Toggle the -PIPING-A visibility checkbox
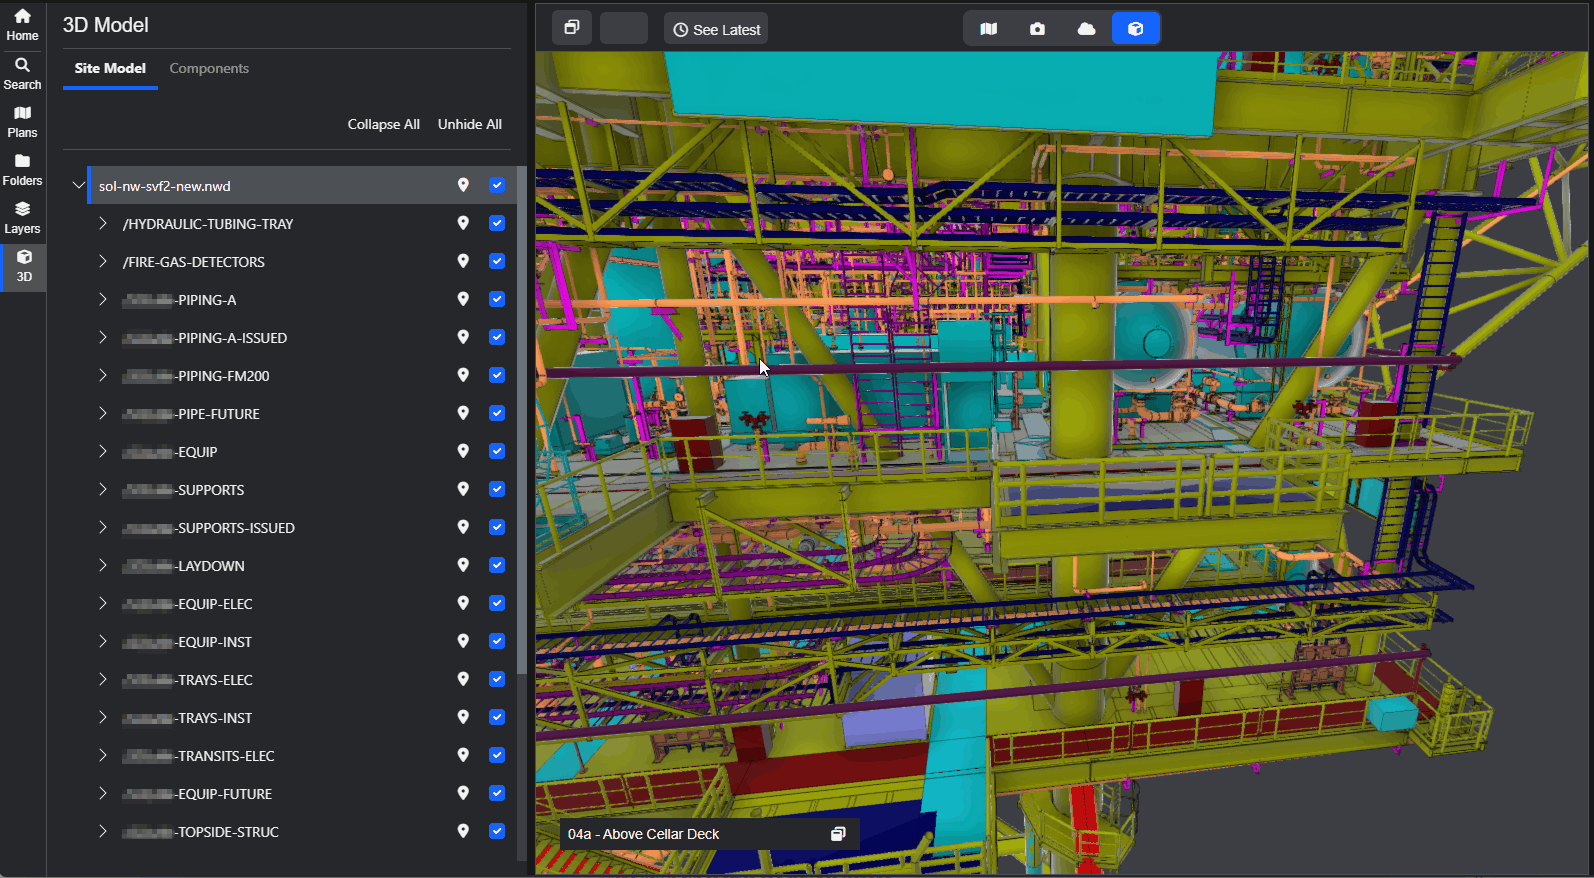Image resolution: width=1594 pixels, height=878 pixels. click(x=497, y=299)
